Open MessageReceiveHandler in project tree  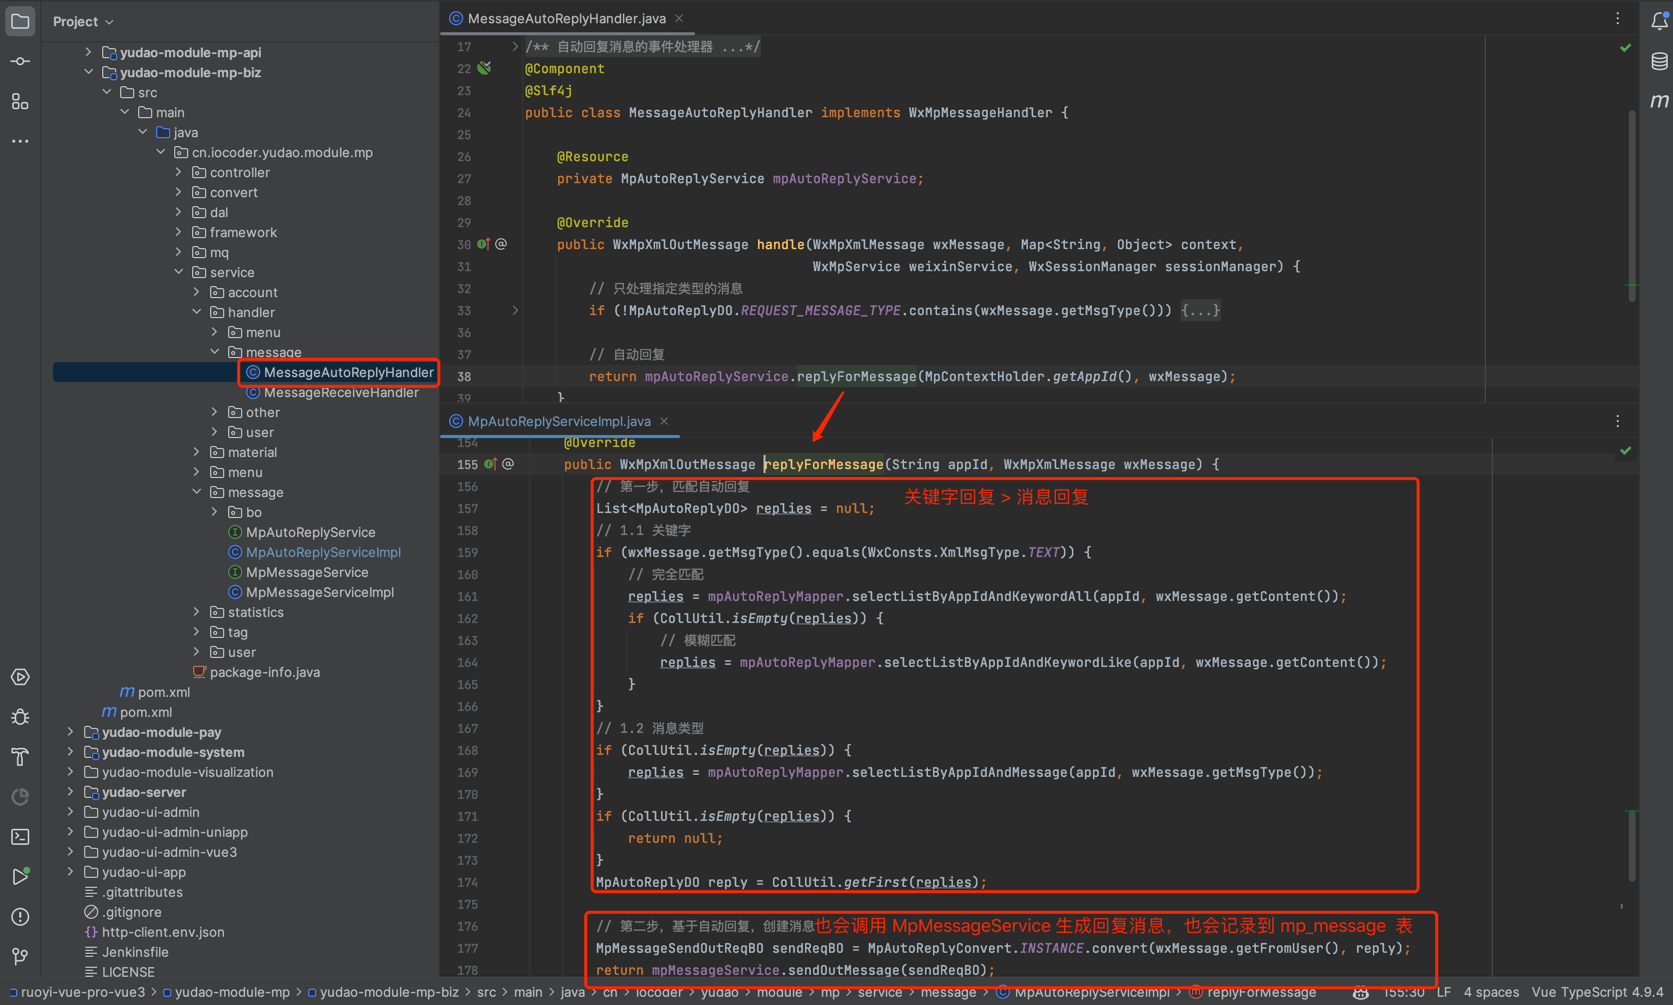click(340, 392)
